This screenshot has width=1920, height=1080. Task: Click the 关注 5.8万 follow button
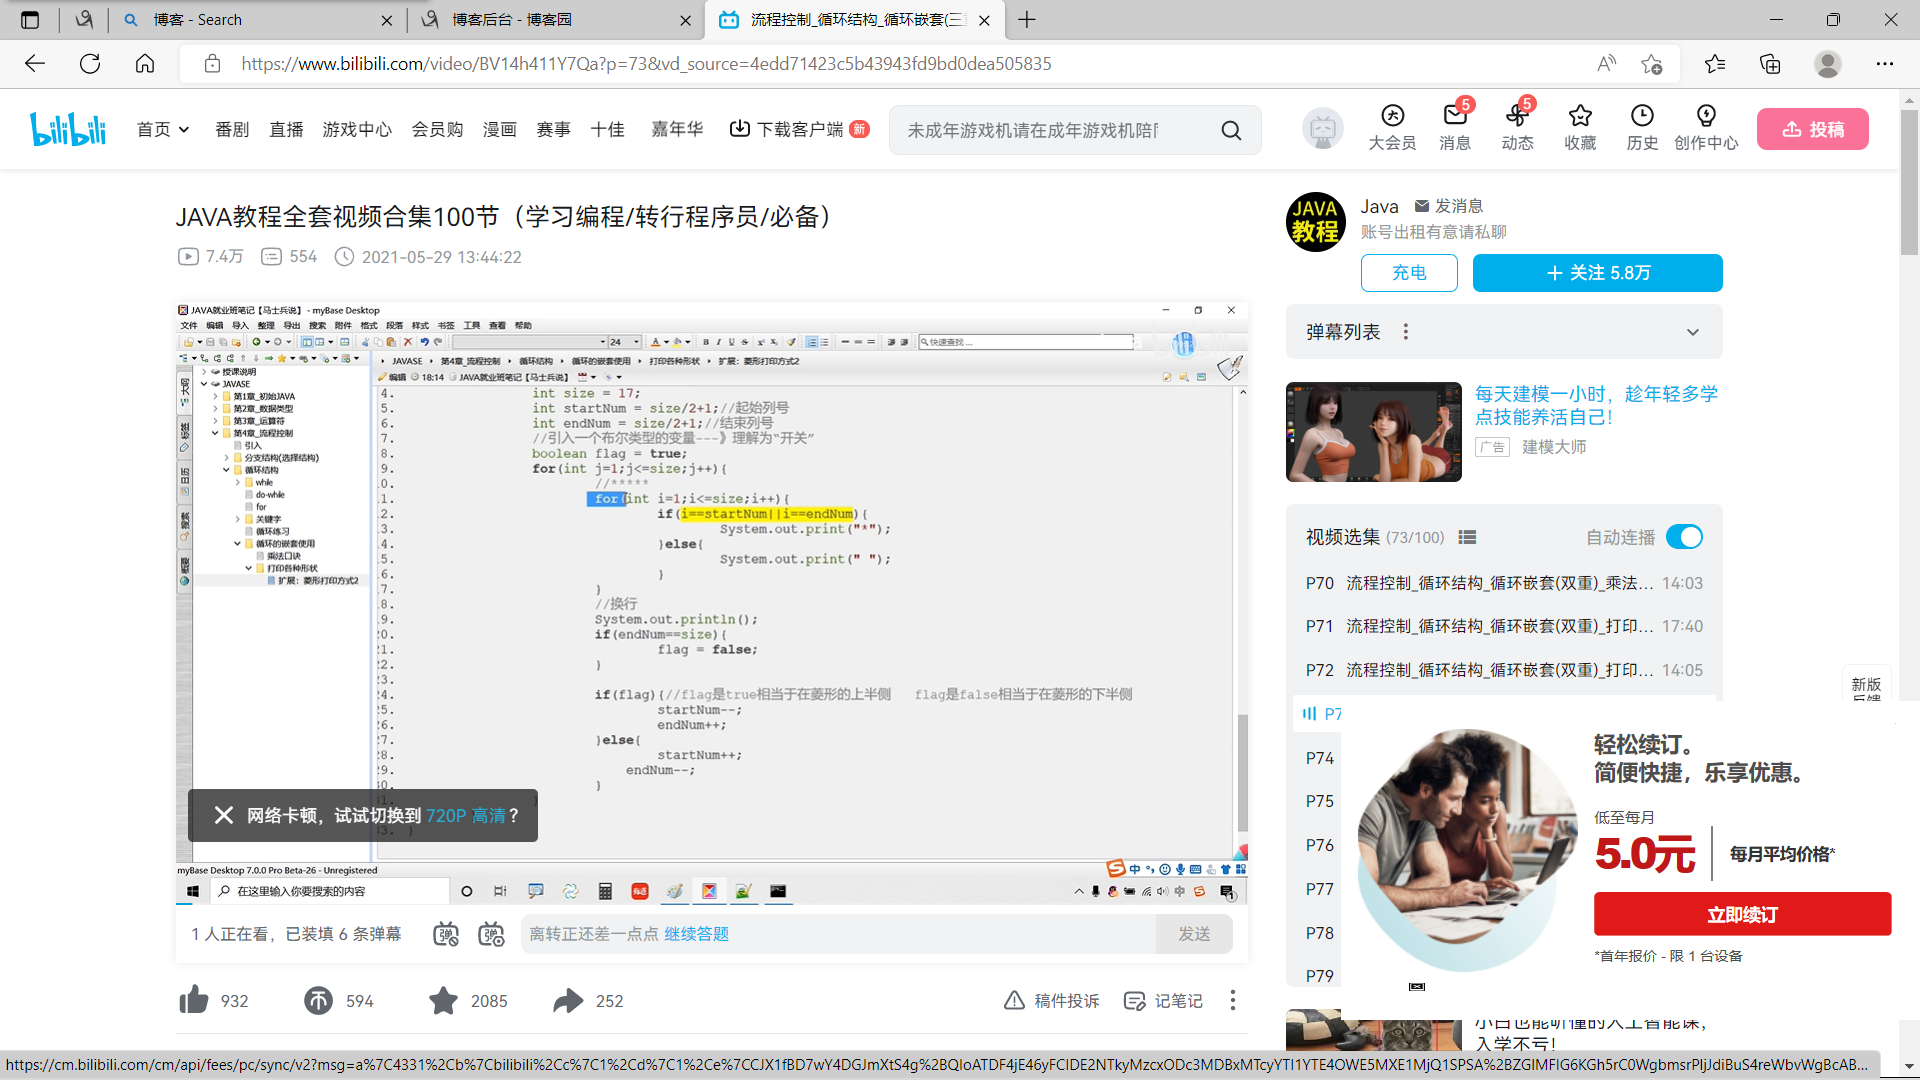click(x=1597, y=273)
